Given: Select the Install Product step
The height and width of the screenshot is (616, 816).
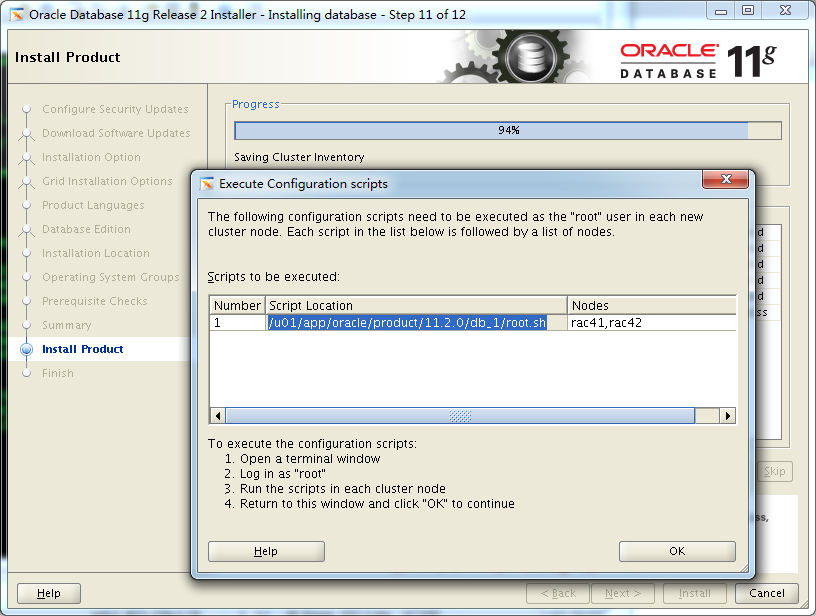Looking at the screenshot, I should (83, 349).
